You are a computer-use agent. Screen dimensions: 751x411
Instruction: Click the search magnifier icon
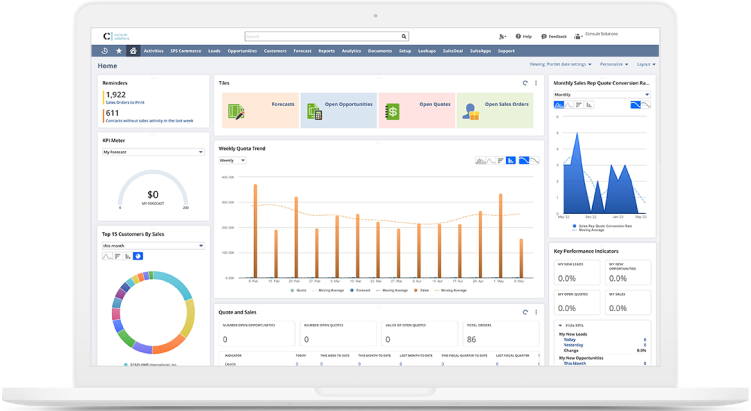405,36
